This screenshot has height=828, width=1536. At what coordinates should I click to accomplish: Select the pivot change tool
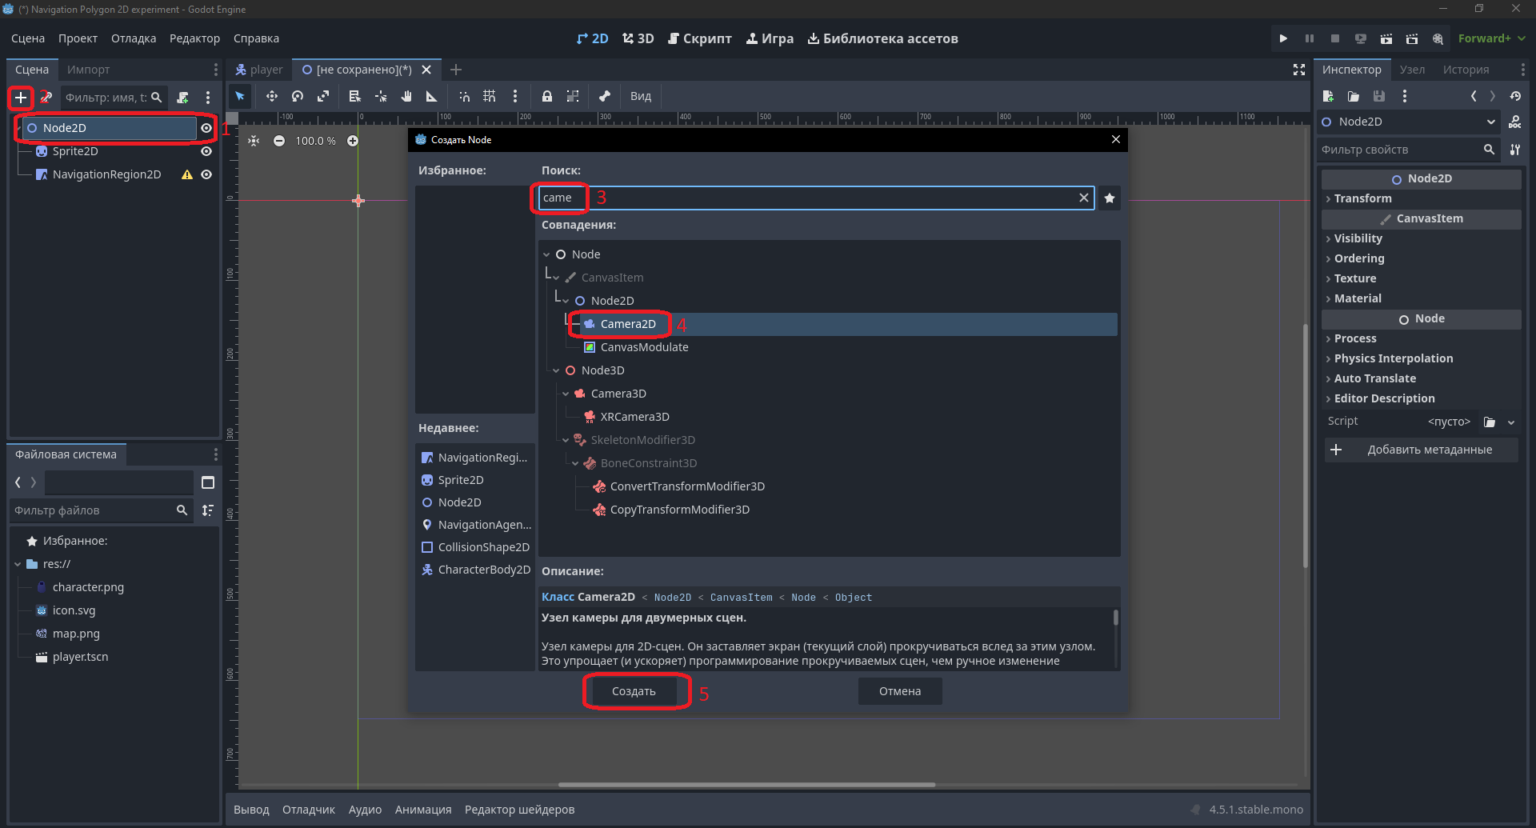coord(380,96)
